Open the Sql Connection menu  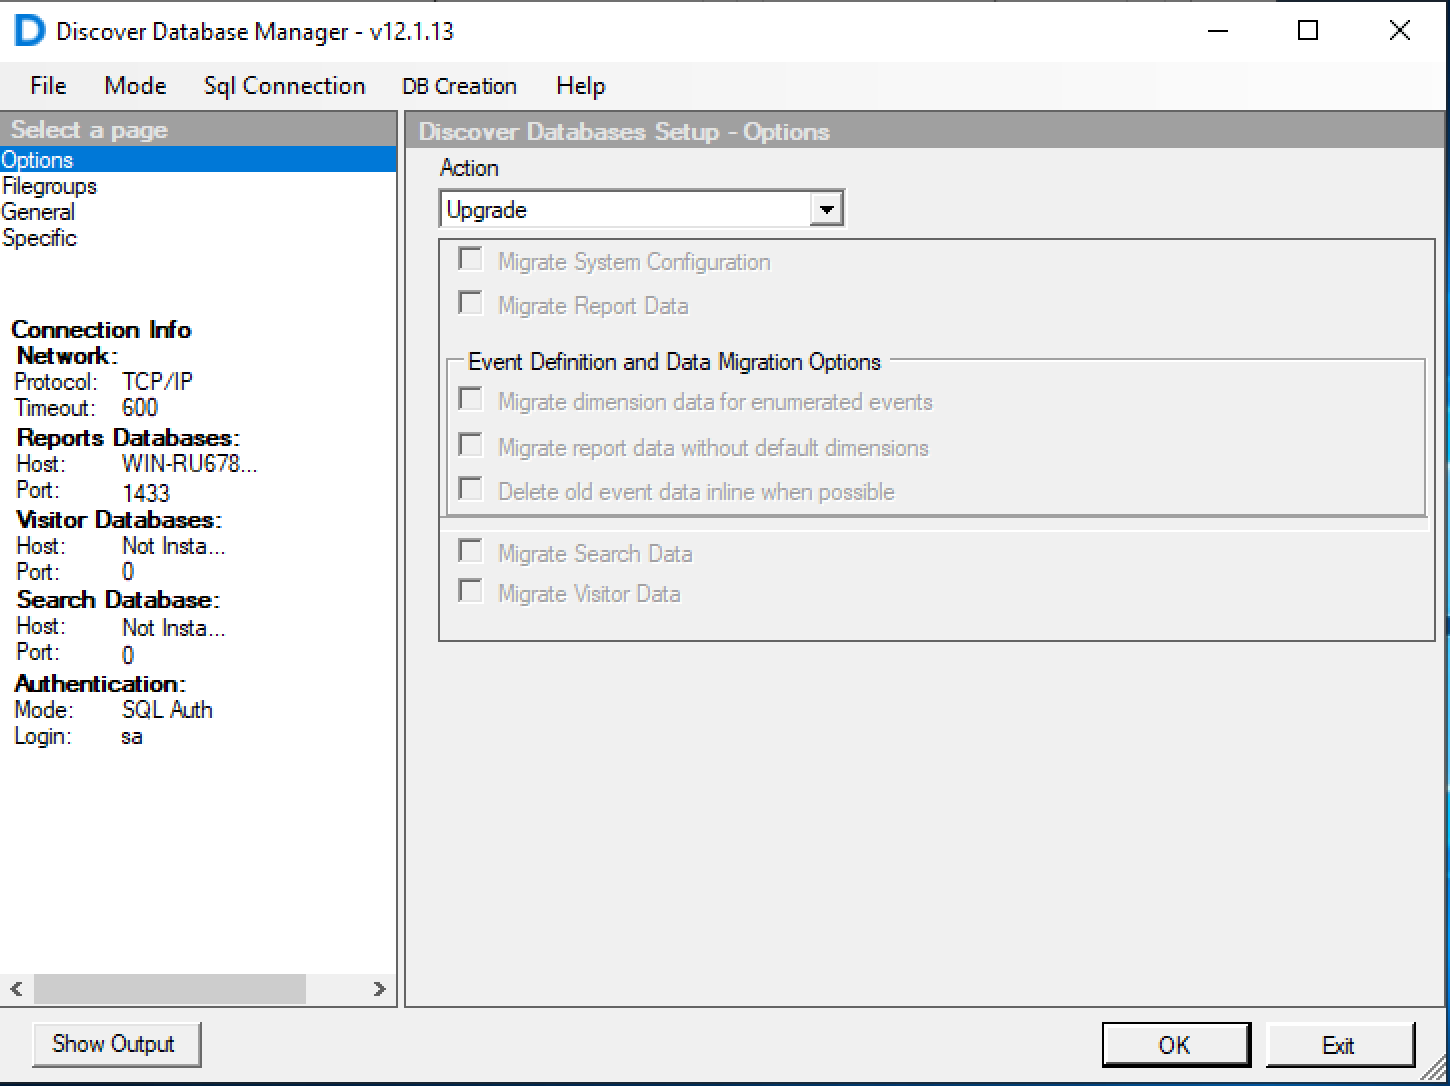[284, 86]
